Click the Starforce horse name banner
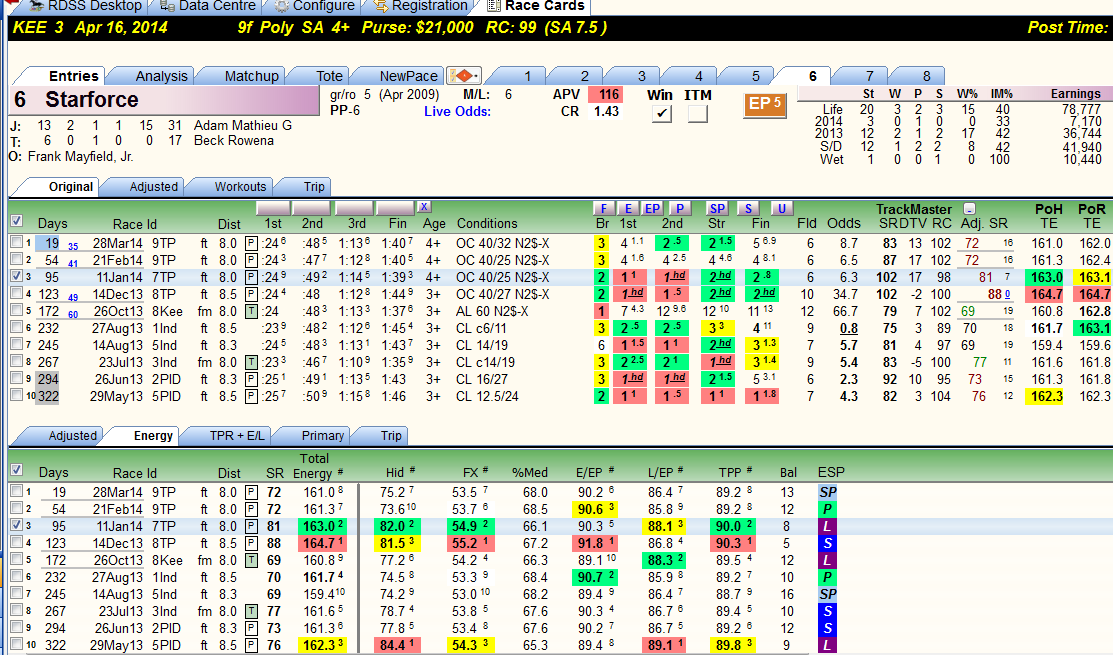The height and width of the screenshot is (655, 1113). tap(165, 100)
